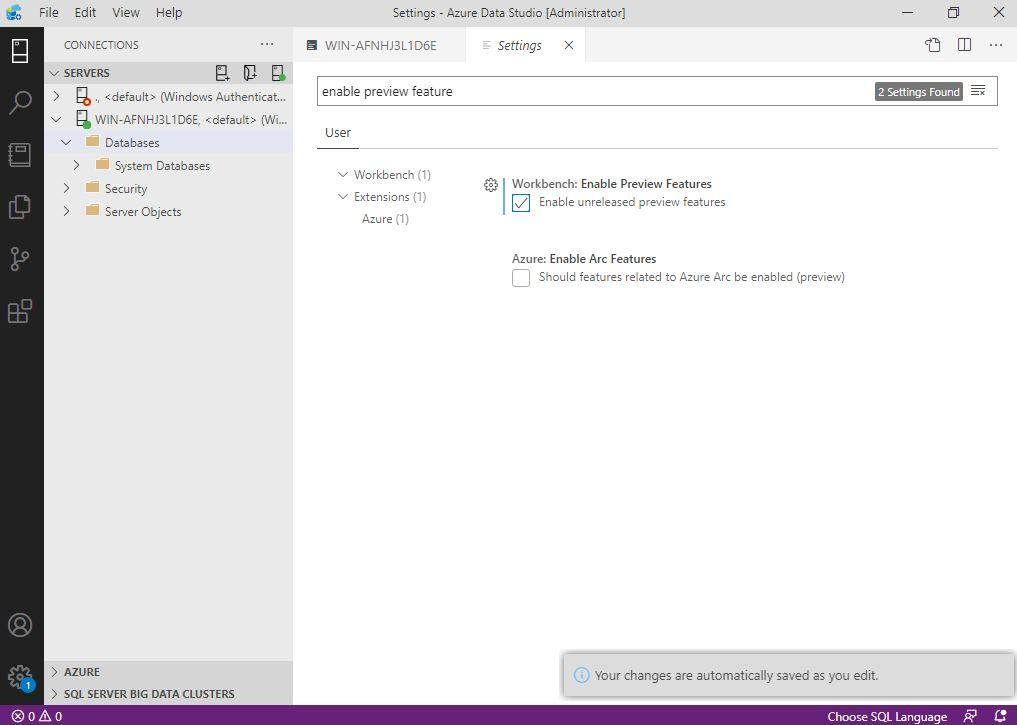Click the changes automatically saved notification
Screen dimensions: 1017x725
pos(788,675)
